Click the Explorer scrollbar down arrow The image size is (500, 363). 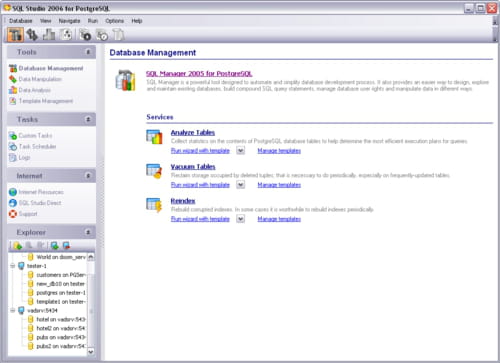point(91,352)
